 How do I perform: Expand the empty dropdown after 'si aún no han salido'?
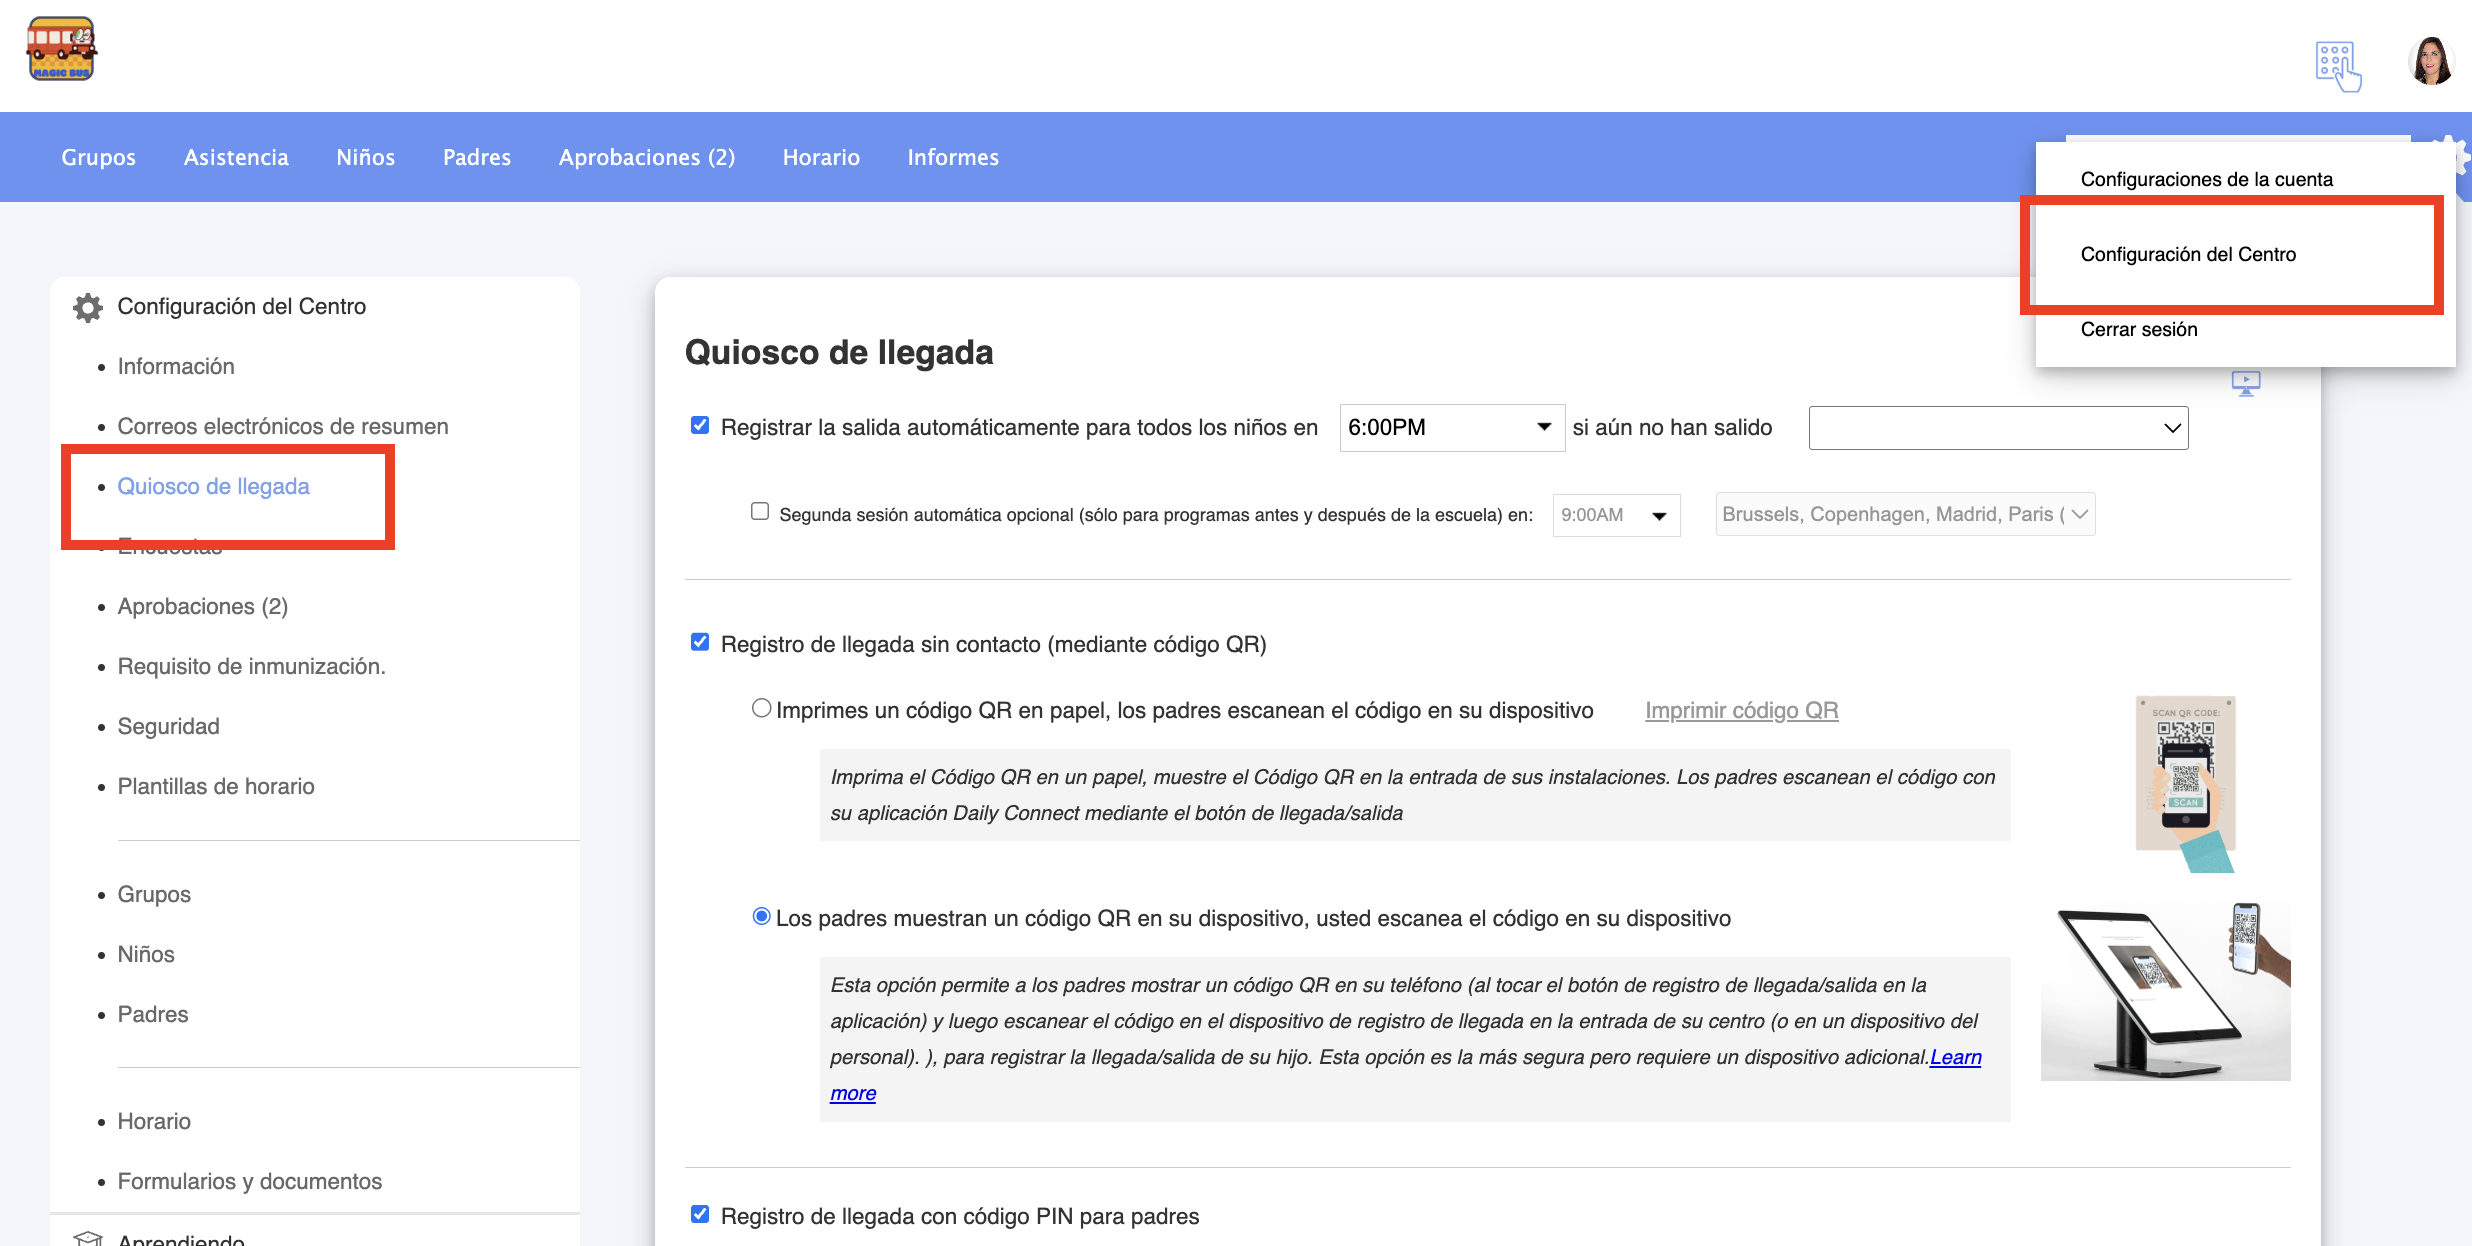click(1998, 428)
